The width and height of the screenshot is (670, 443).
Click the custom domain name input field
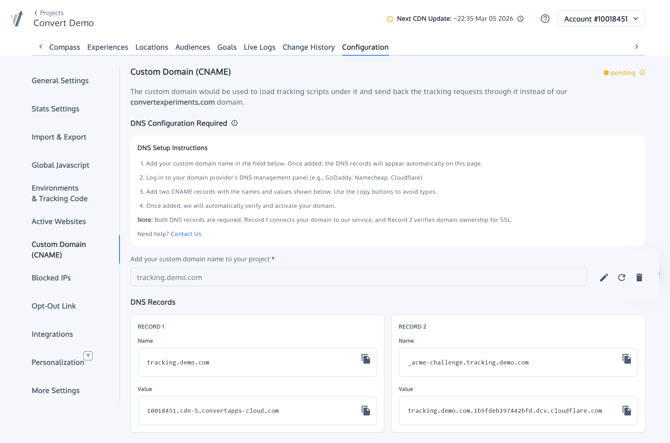point(358,277)
